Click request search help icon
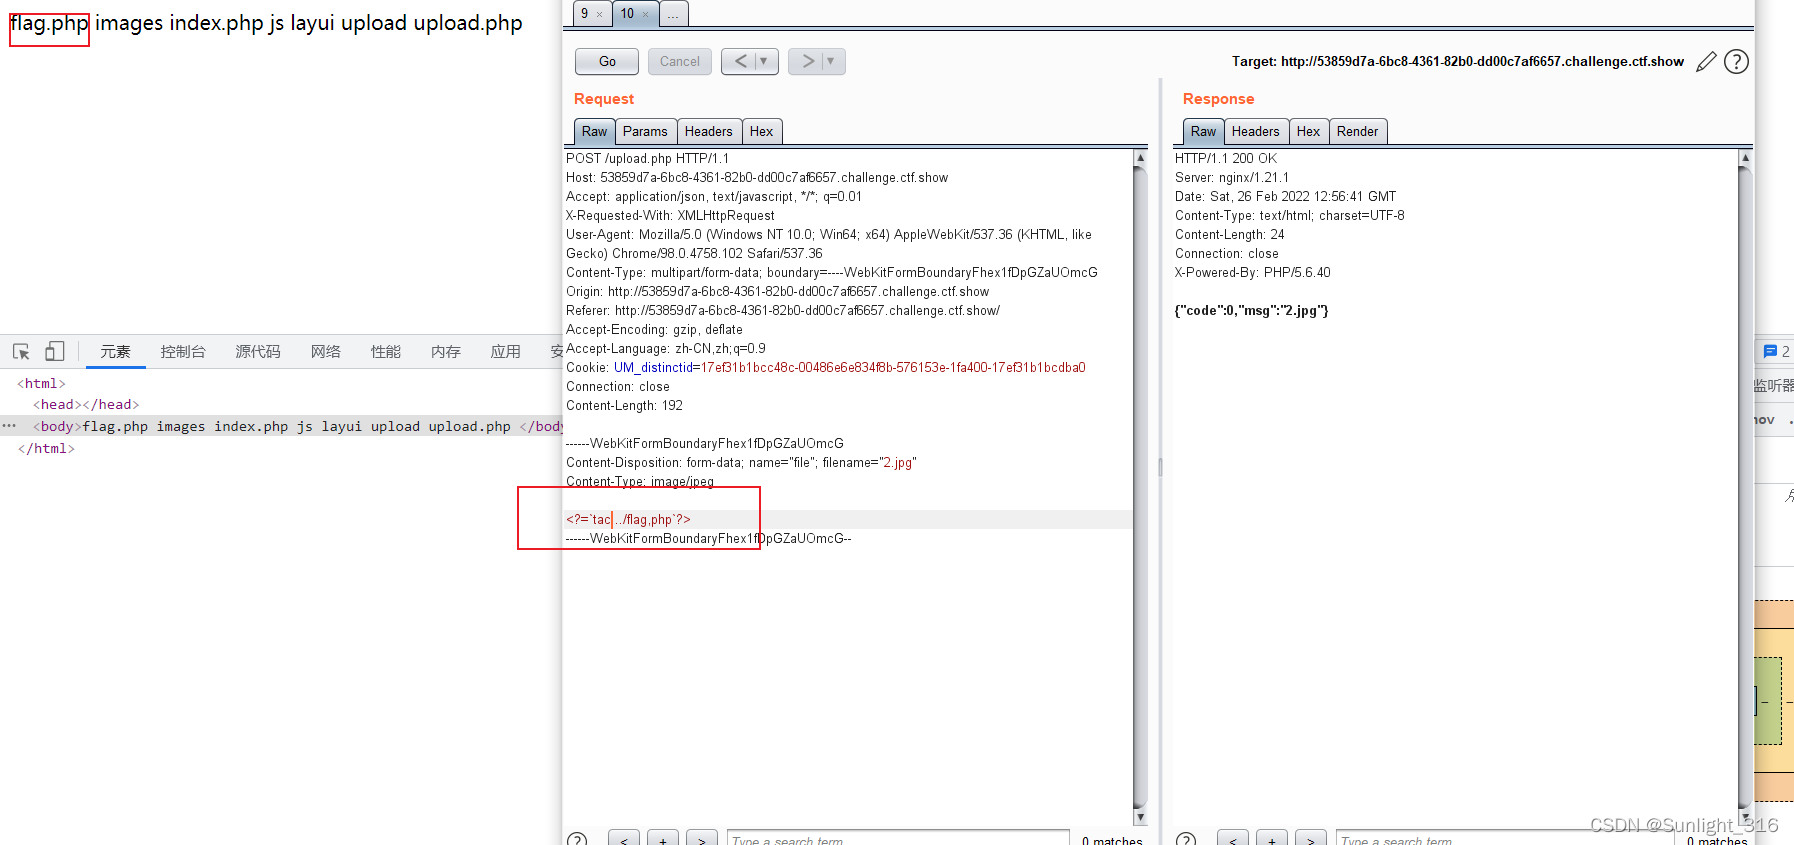This screenshot has height=845, width=1794. [577, 840]
